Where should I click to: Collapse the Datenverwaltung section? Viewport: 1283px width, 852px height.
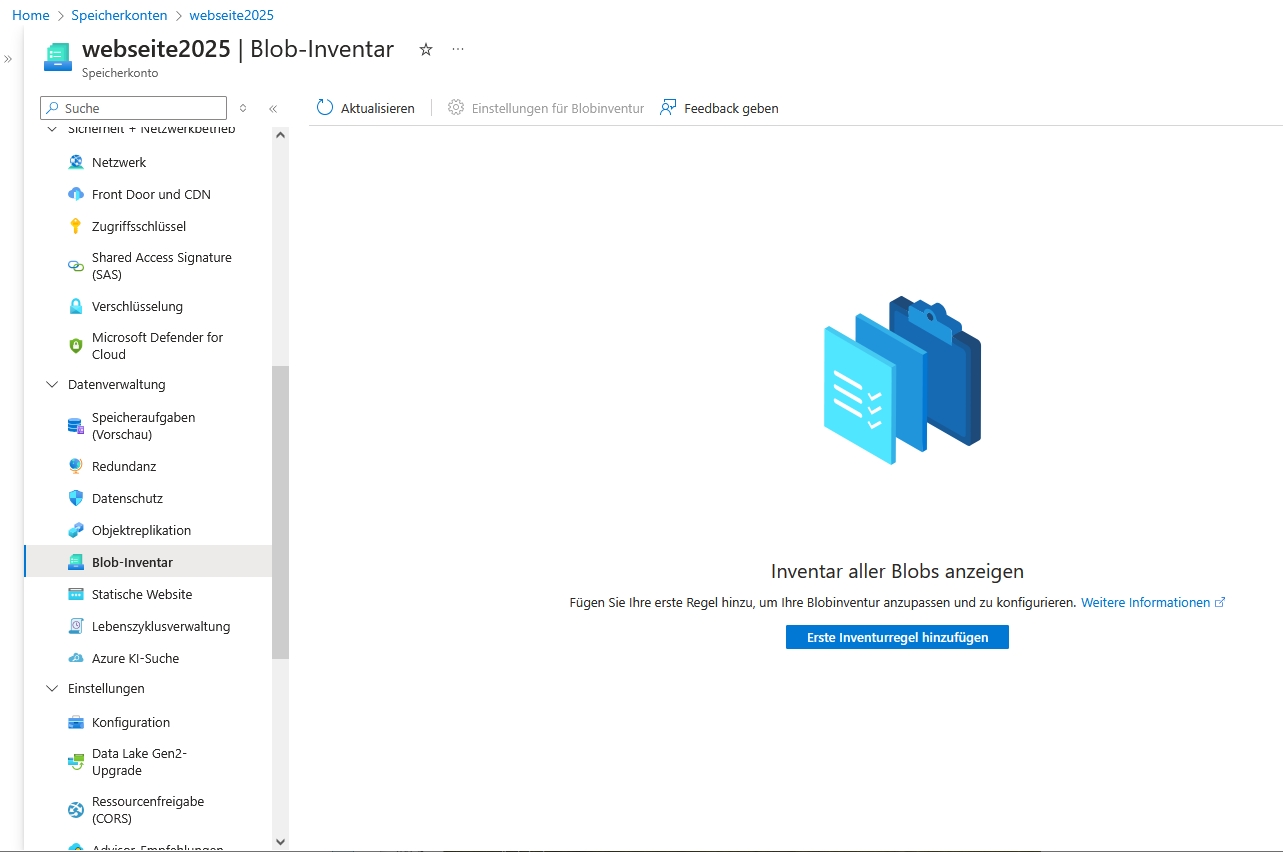[x=52, y=384]
